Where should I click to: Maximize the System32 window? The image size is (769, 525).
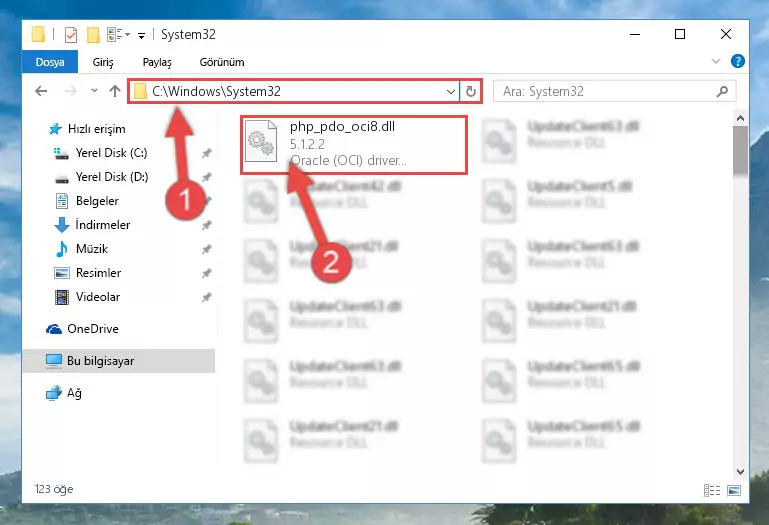pos(680,34)
